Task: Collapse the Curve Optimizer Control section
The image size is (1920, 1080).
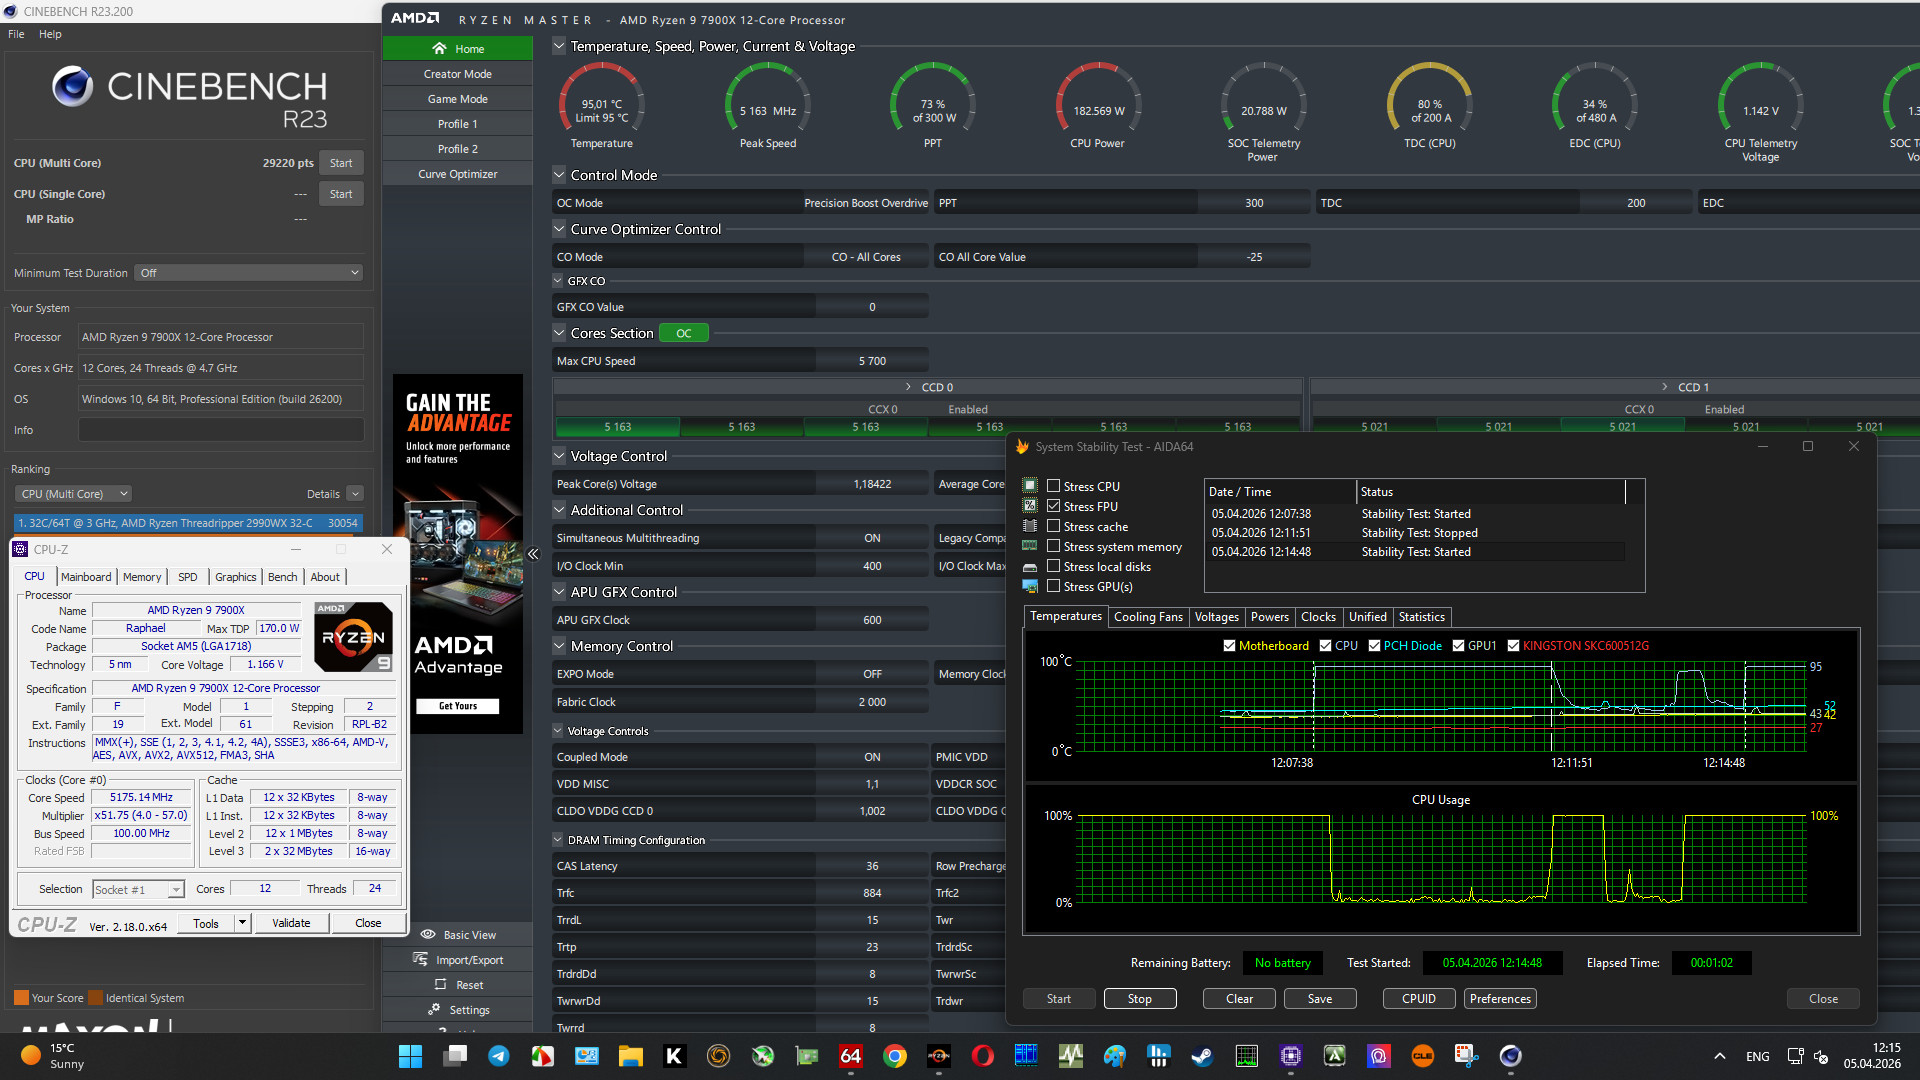Action: tap(559, 229)
